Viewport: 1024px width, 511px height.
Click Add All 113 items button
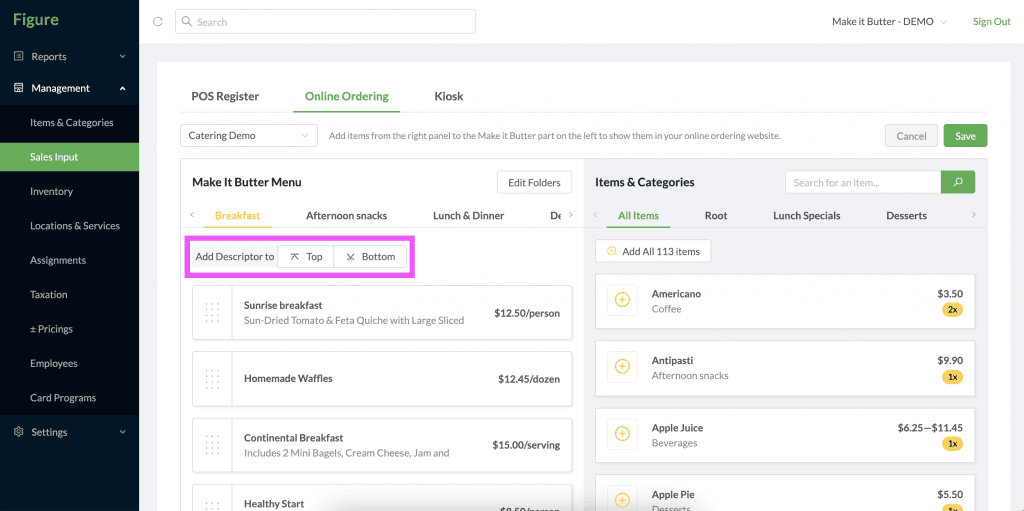coord(653,251)
